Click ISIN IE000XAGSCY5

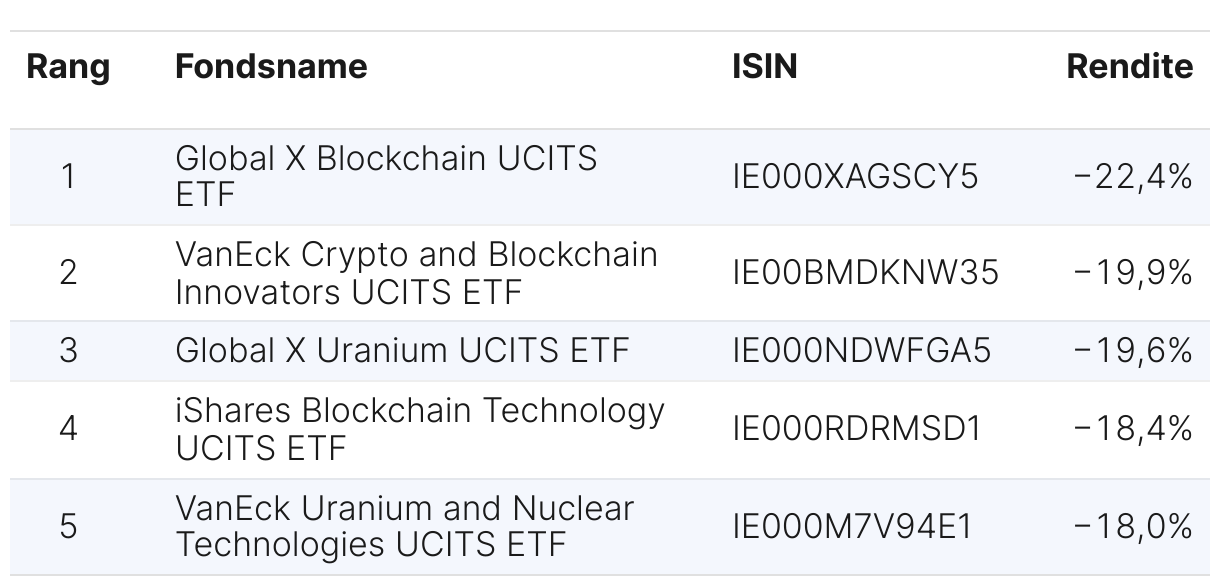855,177
